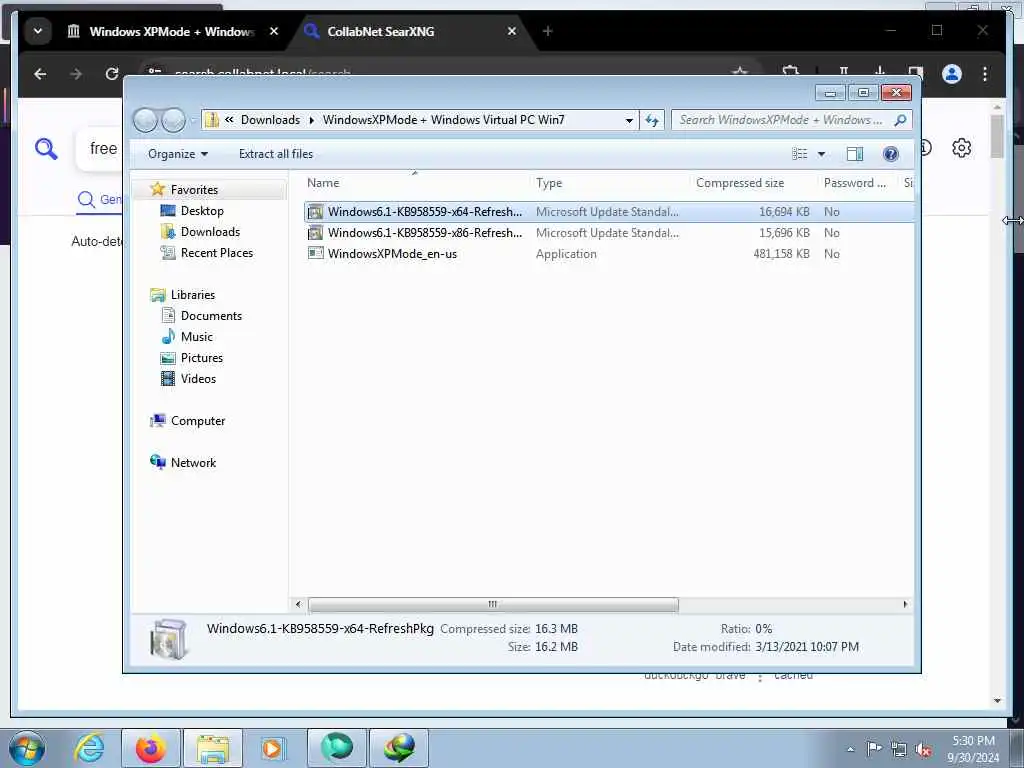Select the Windows6.1-KB958559-x86-Refresh file

pos(424,232)
